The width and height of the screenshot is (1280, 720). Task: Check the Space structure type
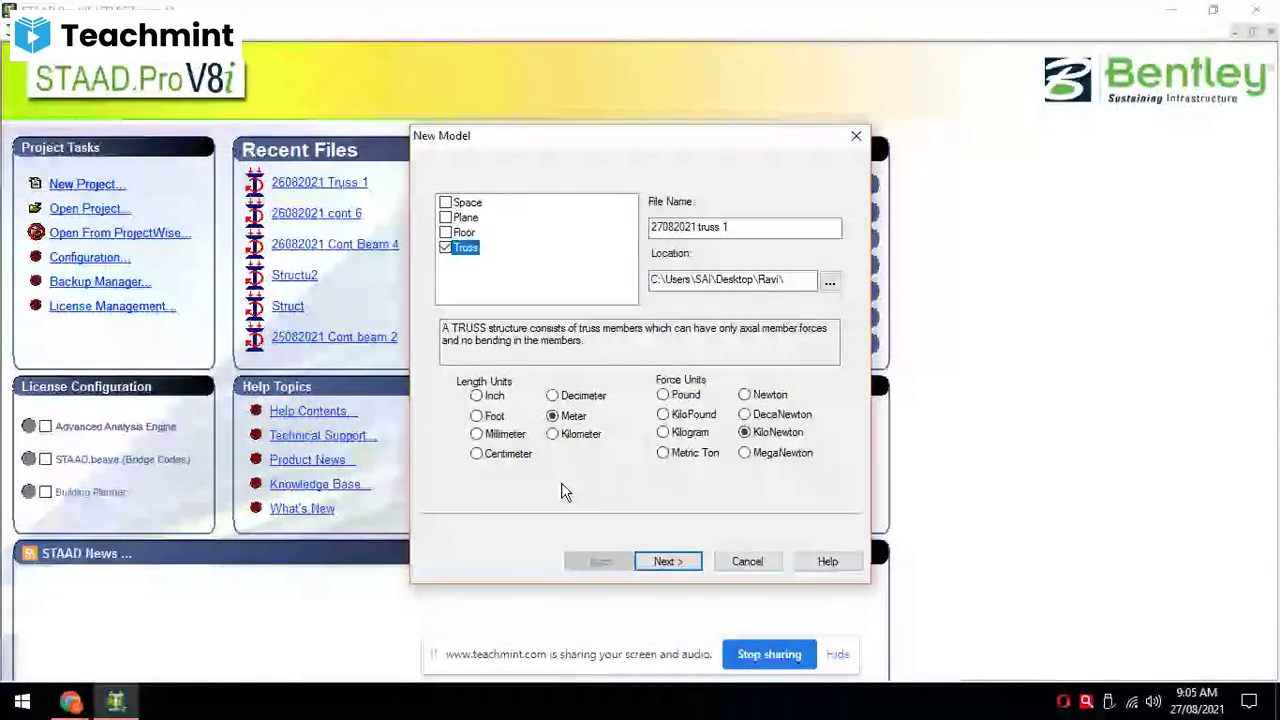tap(446, 202)
